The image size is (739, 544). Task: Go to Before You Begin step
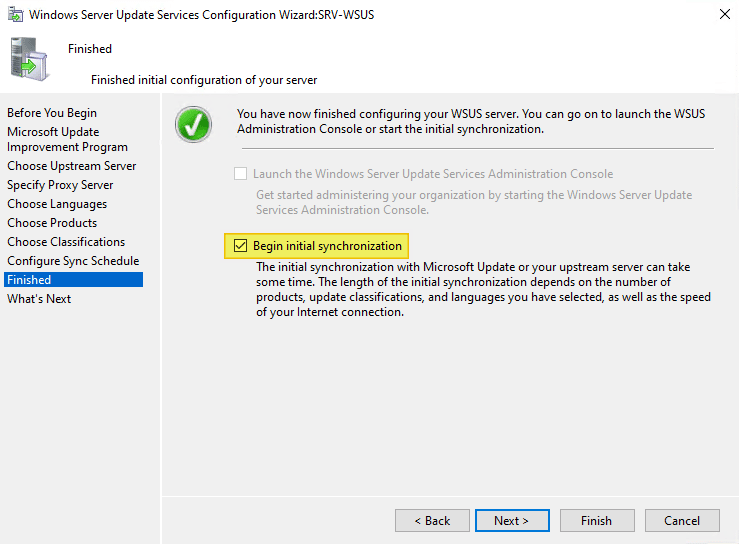[x=52, y=113]
